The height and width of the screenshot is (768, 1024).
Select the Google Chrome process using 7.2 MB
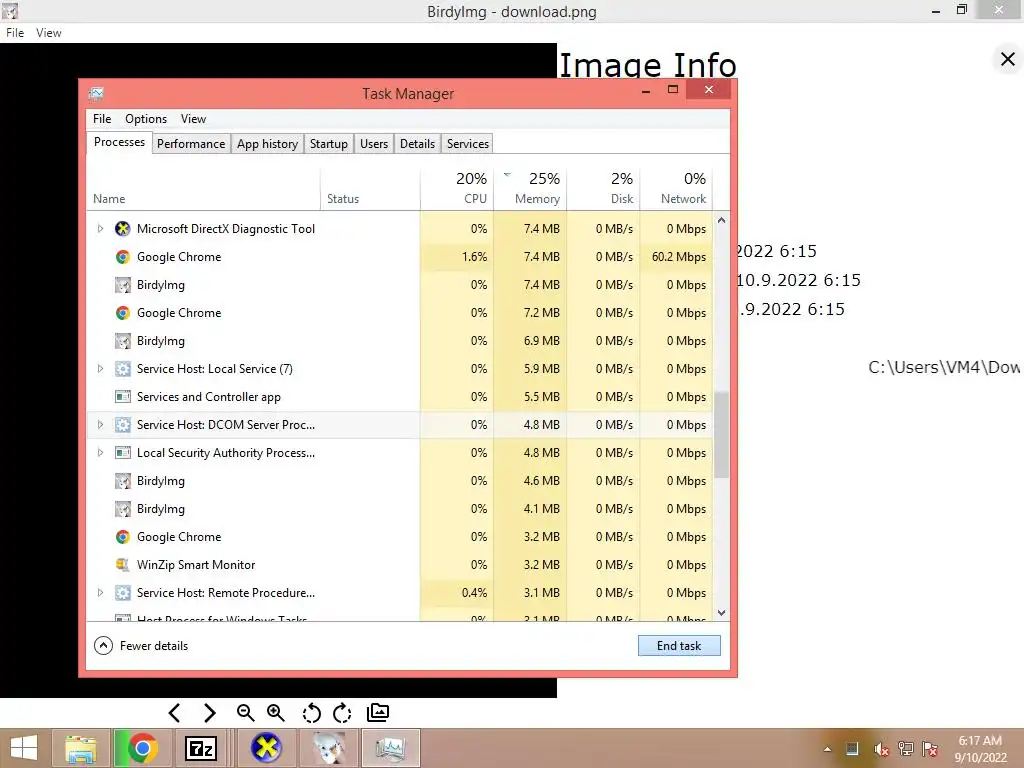[x=399, y=313]
